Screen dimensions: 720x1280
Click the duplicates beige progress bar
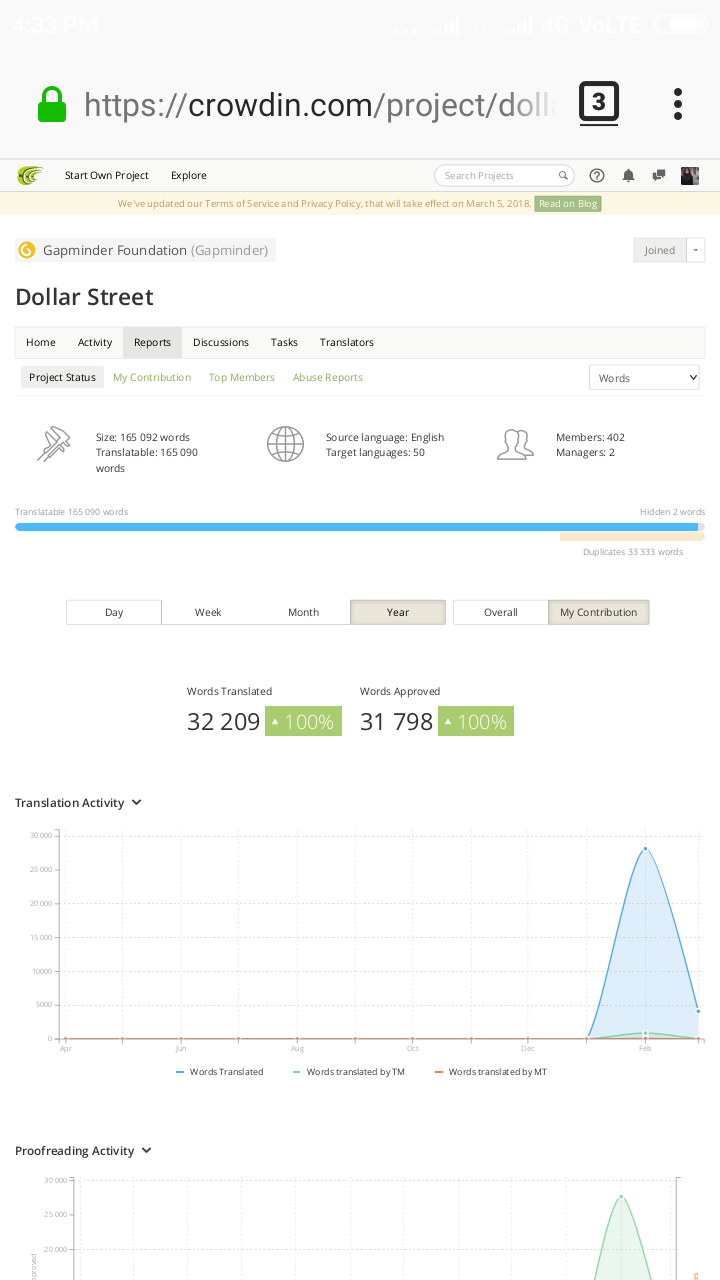[632, 537]
